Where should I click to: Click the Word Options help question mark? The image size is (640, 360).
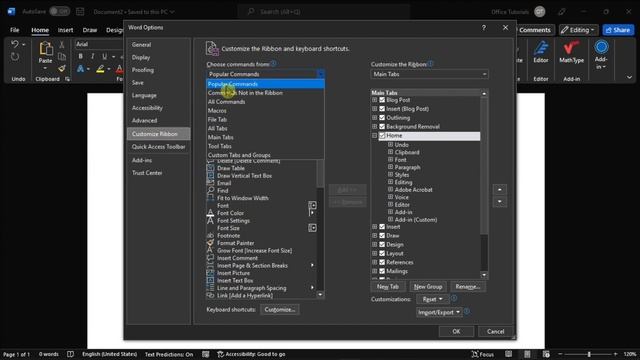point(484,28)
